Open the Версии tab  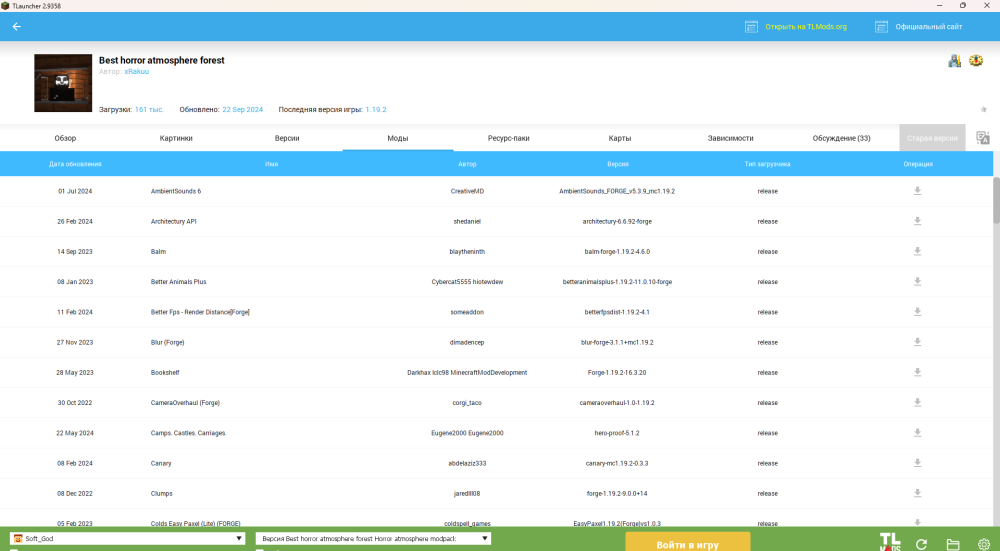click(x=287, y=138)
